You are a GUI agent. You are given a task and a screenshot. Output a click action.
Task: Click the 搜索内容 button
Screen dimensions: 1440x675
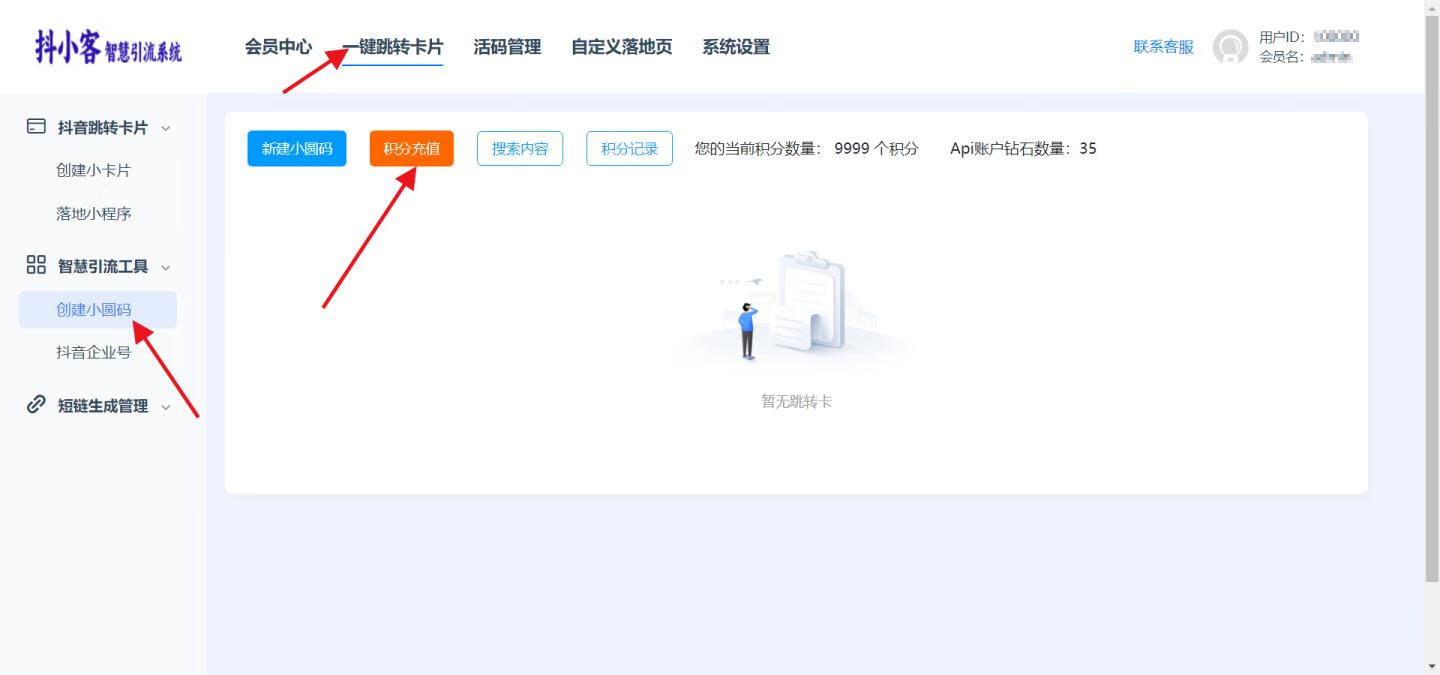[x=520, y=147]
